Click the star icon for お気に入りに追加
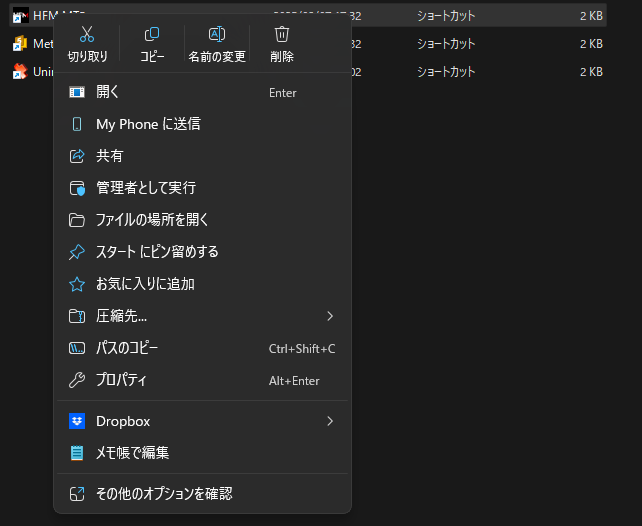The image size is (642, 526). point(77,284)
